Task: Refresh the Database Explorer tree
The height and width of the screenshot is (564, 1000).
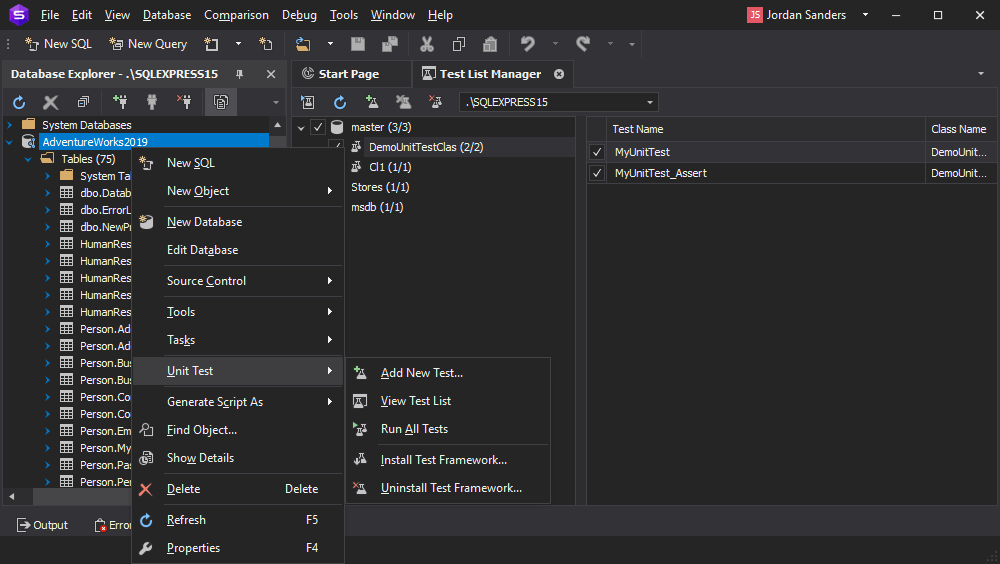Action: (19, 102)
